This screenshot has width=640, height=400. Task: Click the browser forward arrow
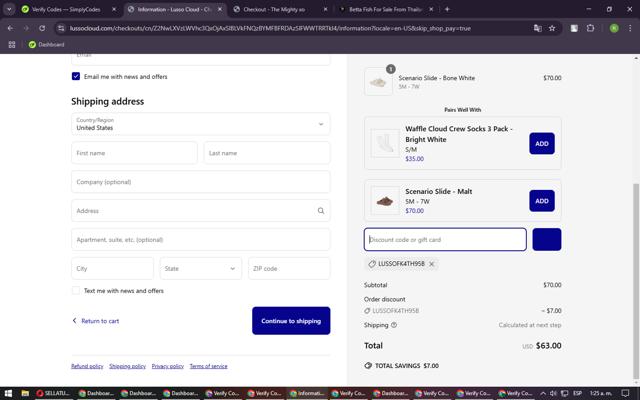tap(26, 28)
